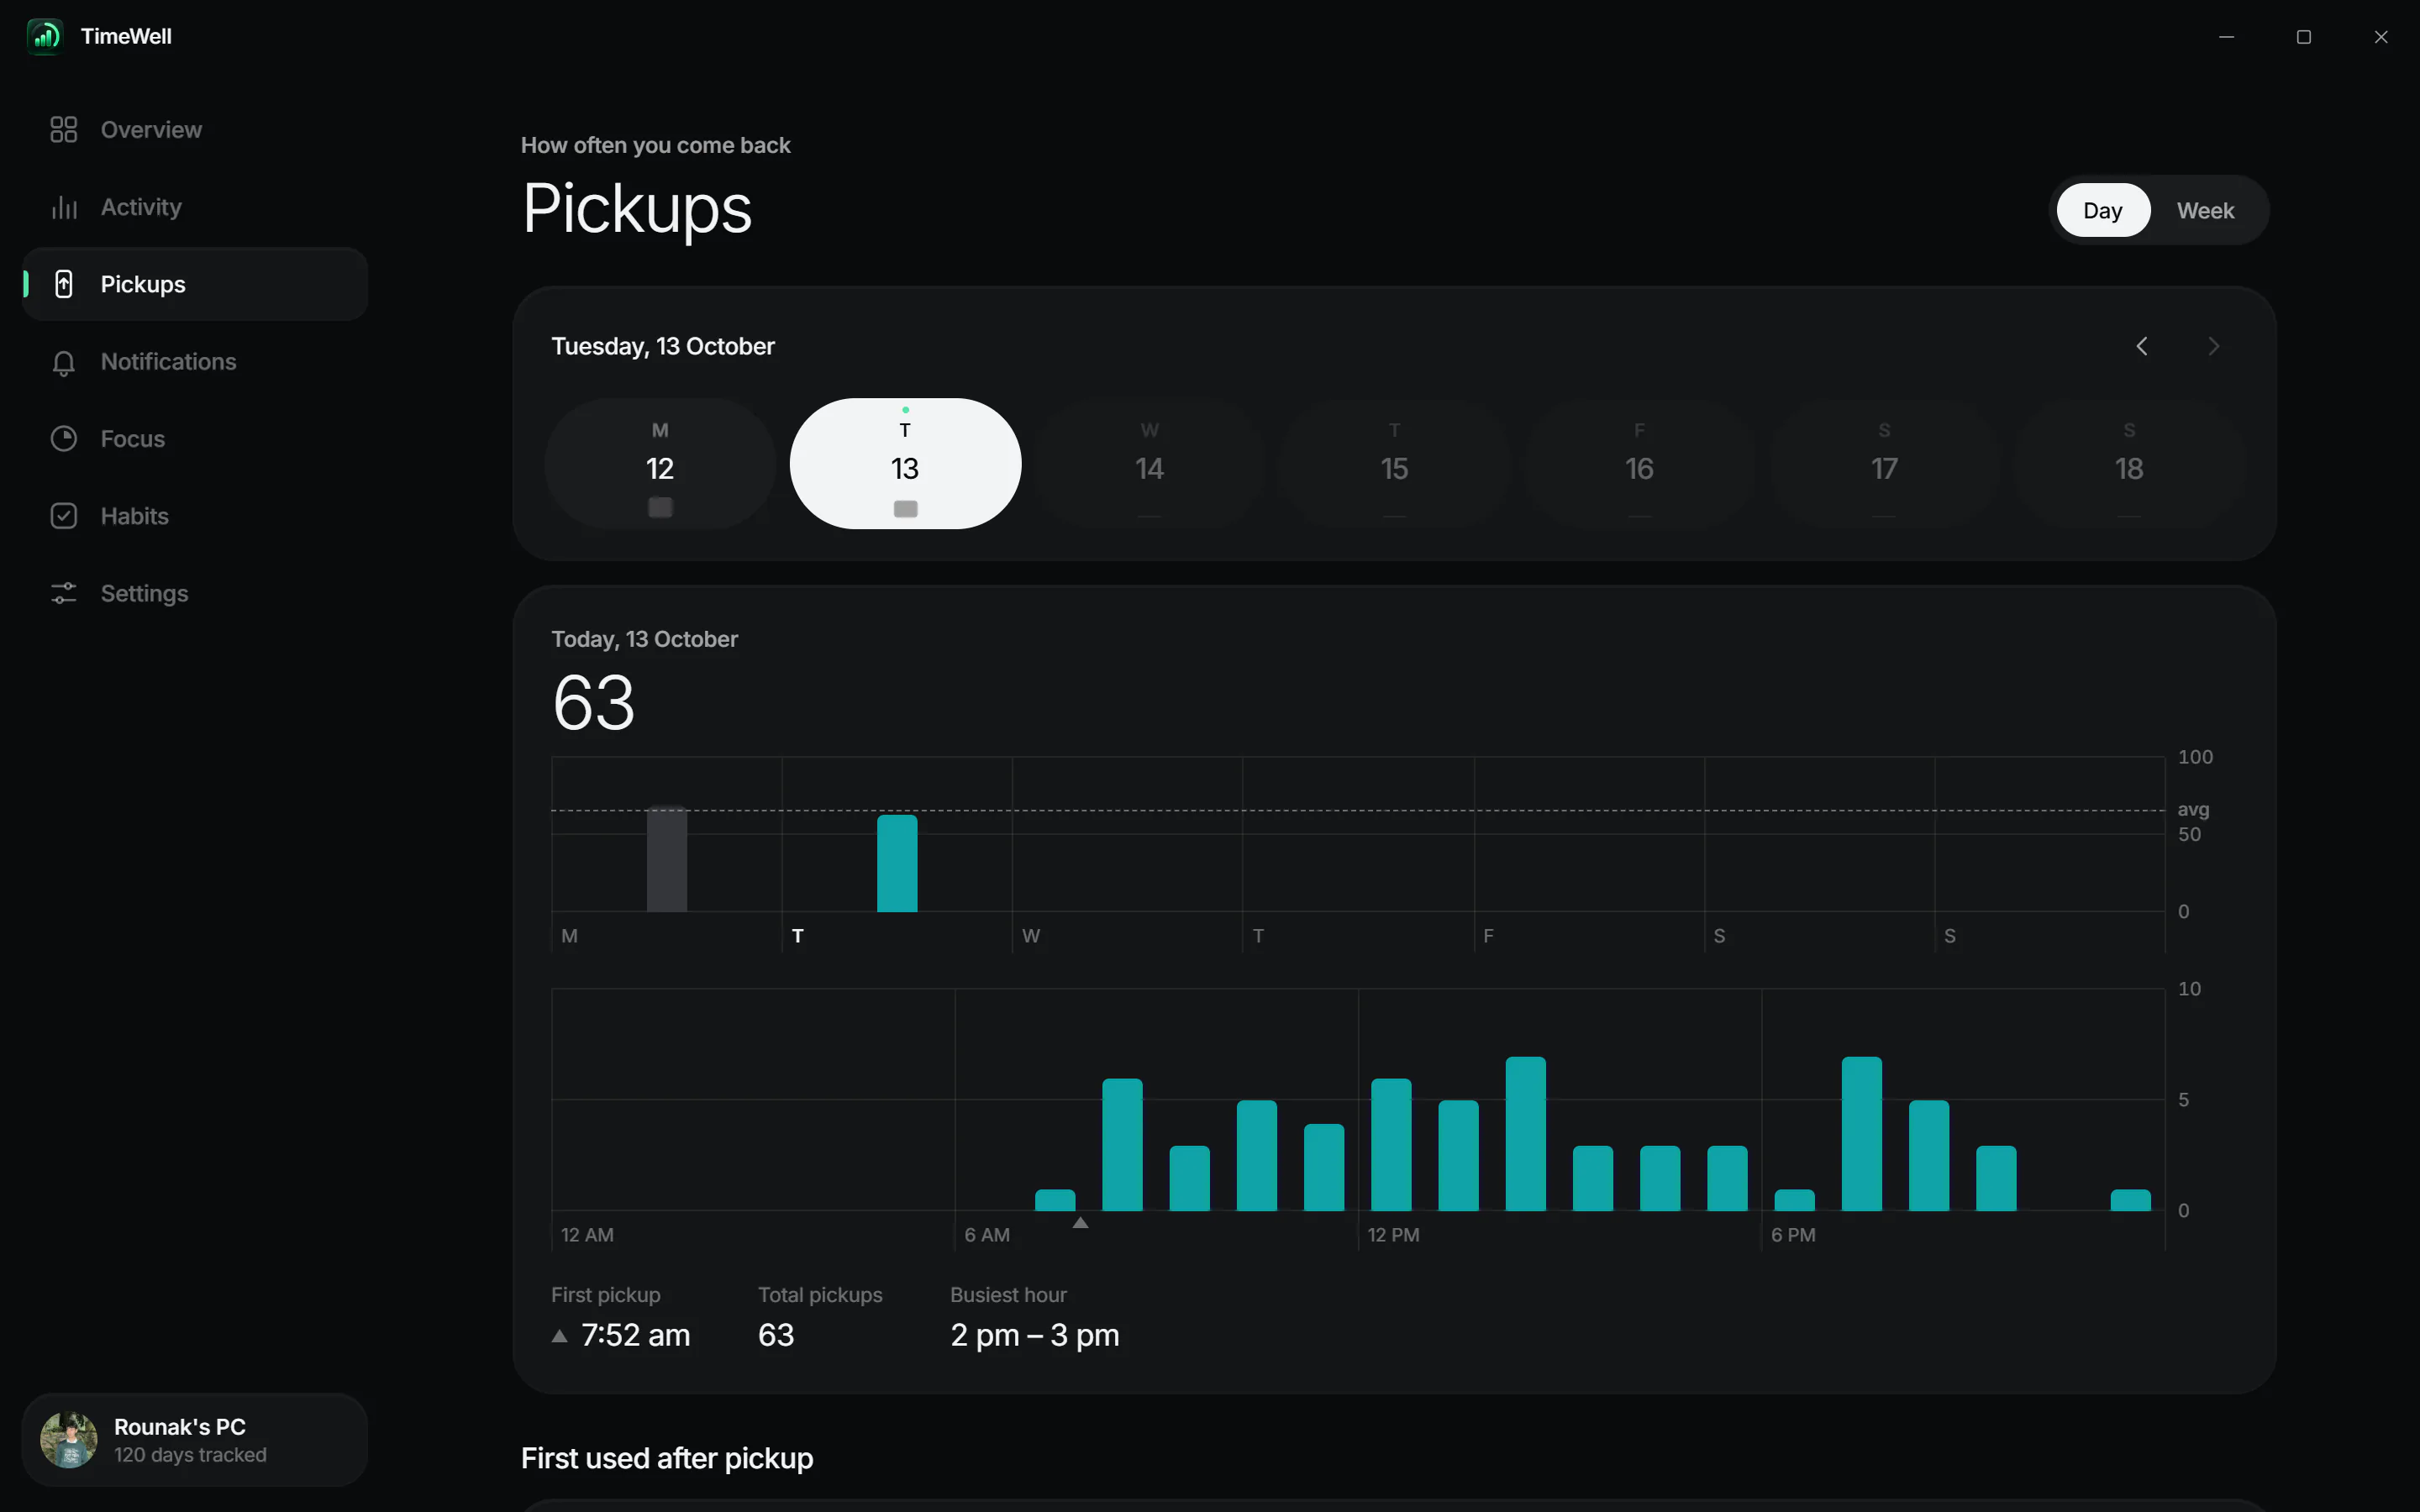Click the TimeWell app logo icon
2420x1512 pixels.
click(45, 37)
